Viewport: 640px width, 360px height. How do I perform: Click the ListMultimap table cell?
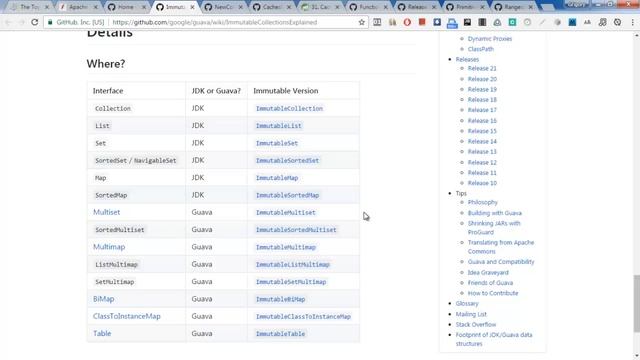pos(136,264)
